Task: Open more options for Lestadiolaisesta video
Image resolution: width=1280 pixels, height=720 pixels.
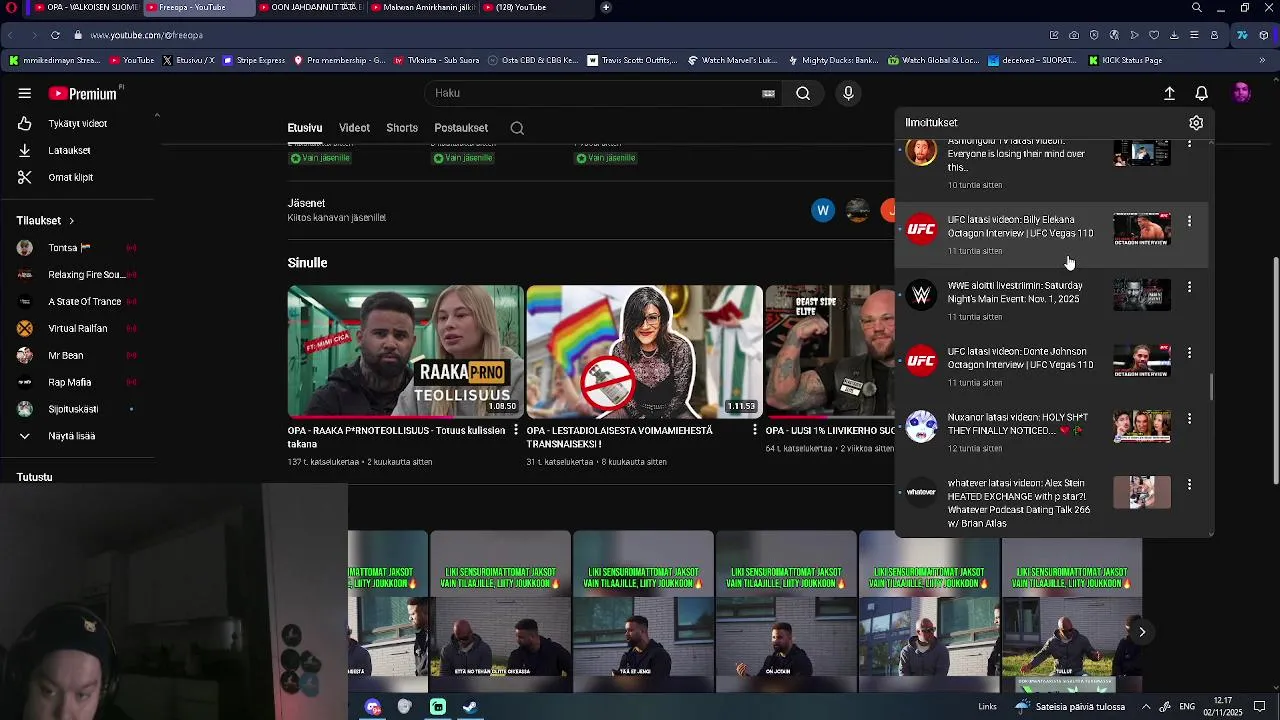Action: 755,430
